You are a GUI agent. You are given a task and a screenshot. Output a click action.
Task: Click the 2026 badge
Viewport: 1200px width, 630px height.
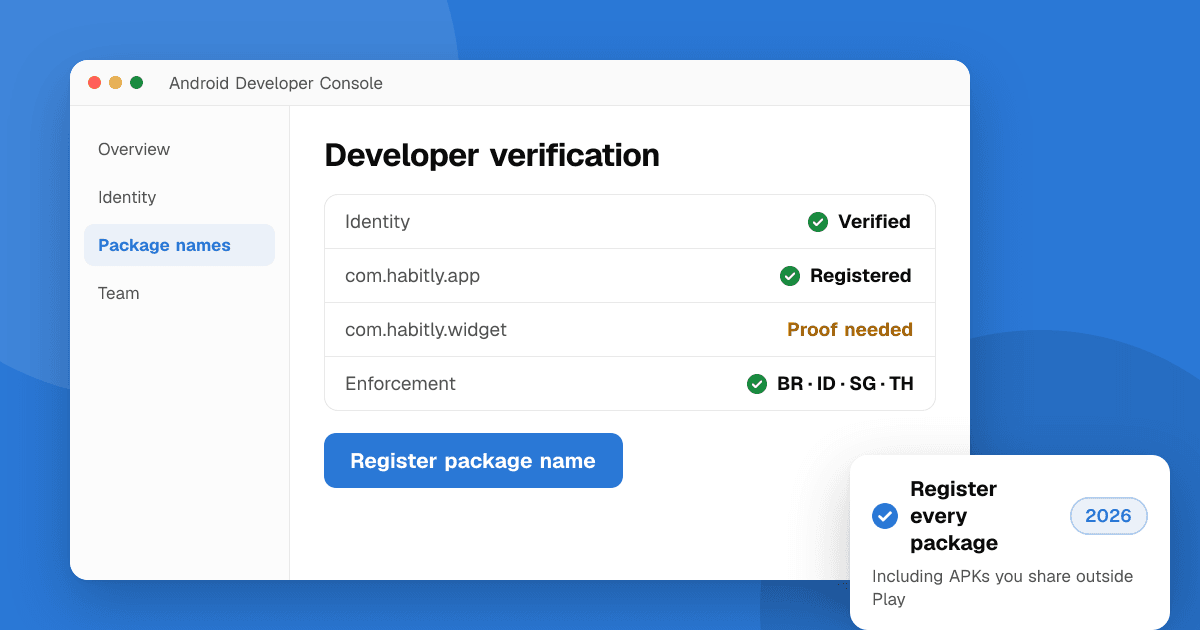coord(1108,516)
